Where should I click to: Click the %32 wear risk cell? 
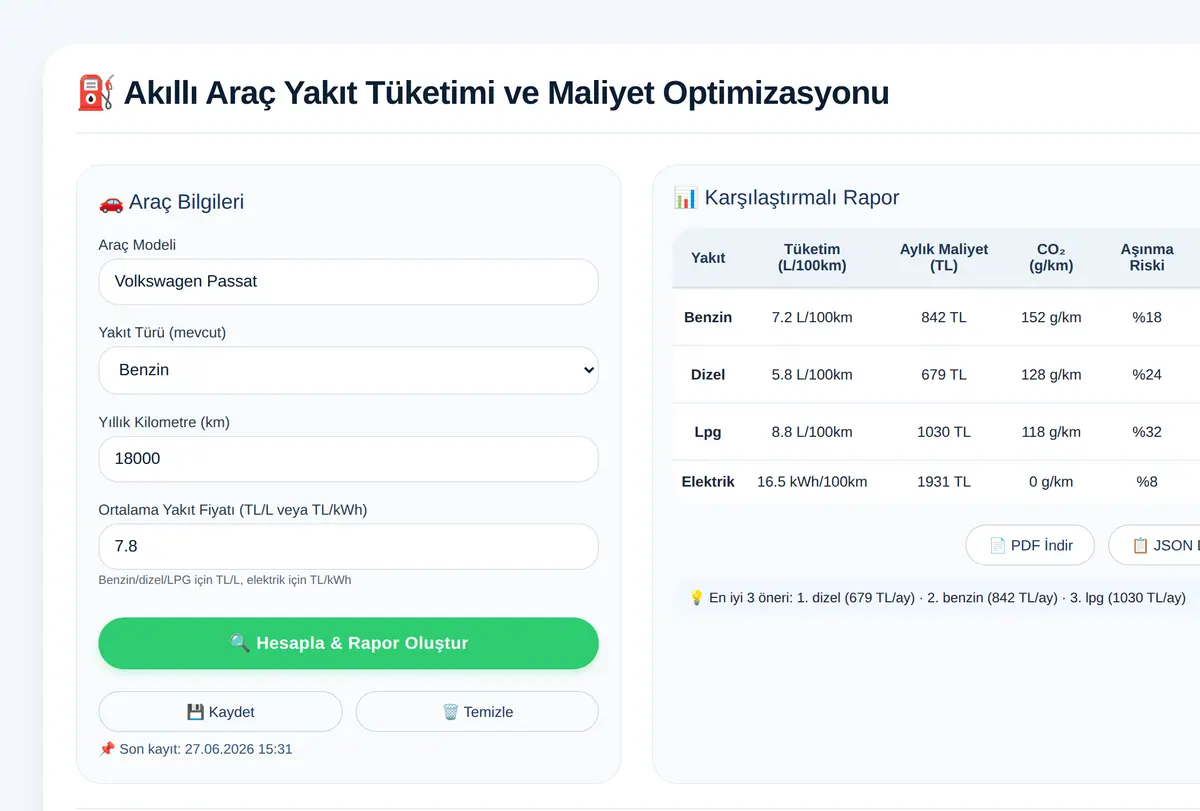point(1147,432)
